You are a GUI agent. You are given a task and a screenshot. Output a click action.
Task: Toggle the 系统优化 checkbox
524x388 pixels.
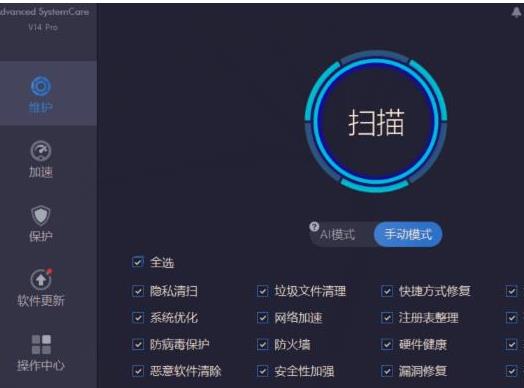click(x=138, y=317)
